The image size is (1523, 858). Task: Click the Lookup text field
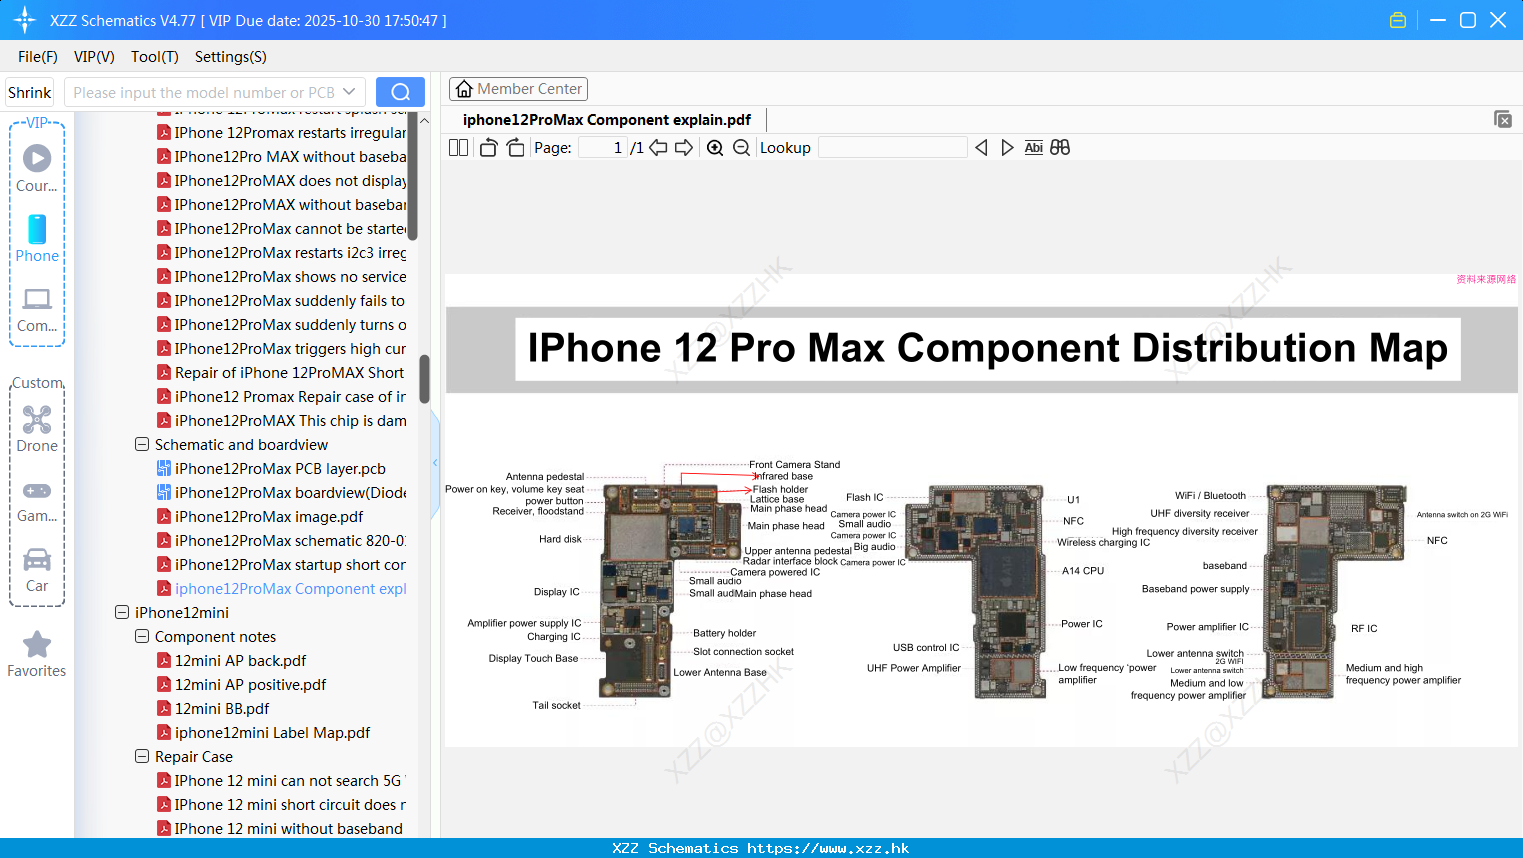[893, 148]
